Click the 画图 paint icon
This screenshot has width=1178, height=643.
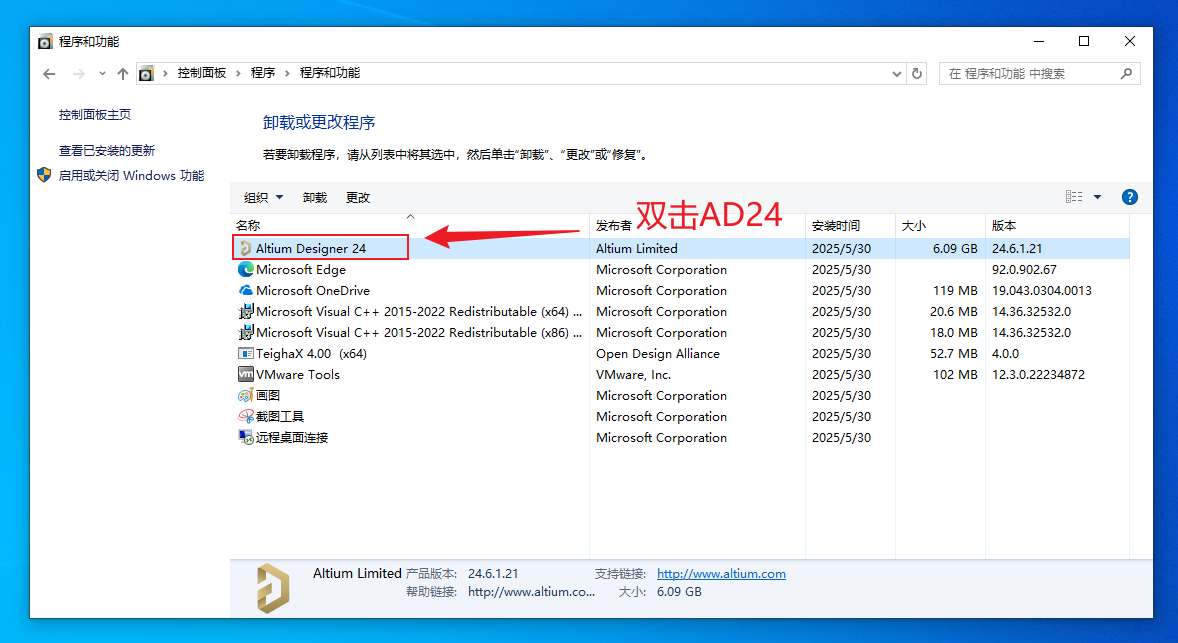point(246,395)
